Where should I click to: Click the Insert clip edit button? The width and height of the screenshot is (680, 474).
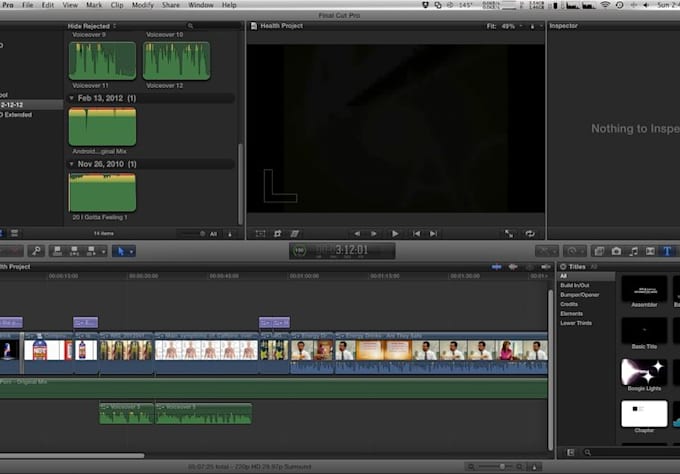click(x=74, y=251)
